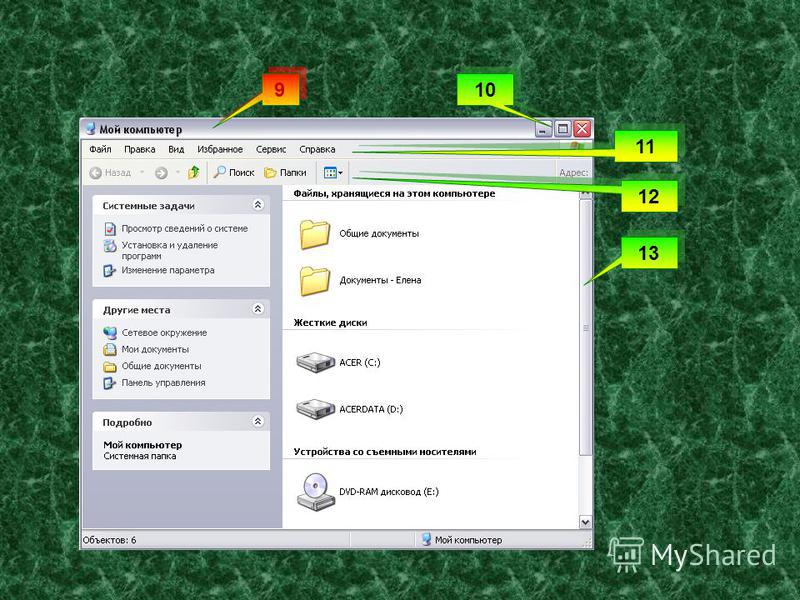Click the Назад back button
The width and height of the screenshot is (800, 600).
pyautogui.click(x=110, y=173)
